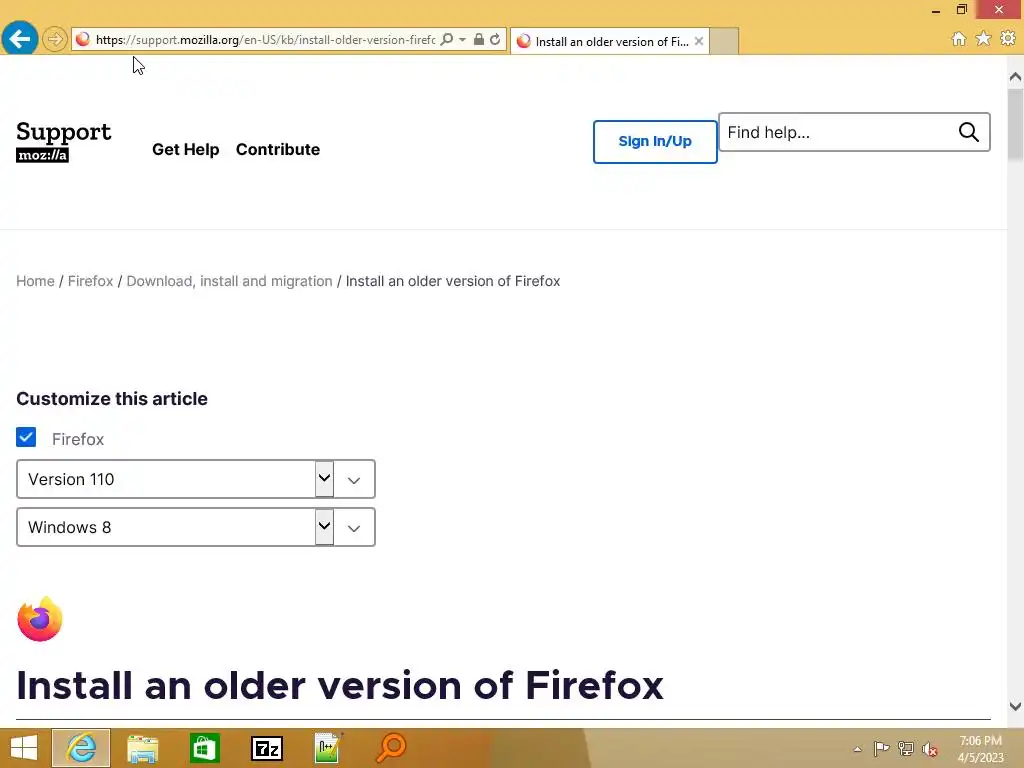The height and width of the screenshot is (768, 1024).
Task: Uncheck the Firefox checkbox
Action: 26,438
